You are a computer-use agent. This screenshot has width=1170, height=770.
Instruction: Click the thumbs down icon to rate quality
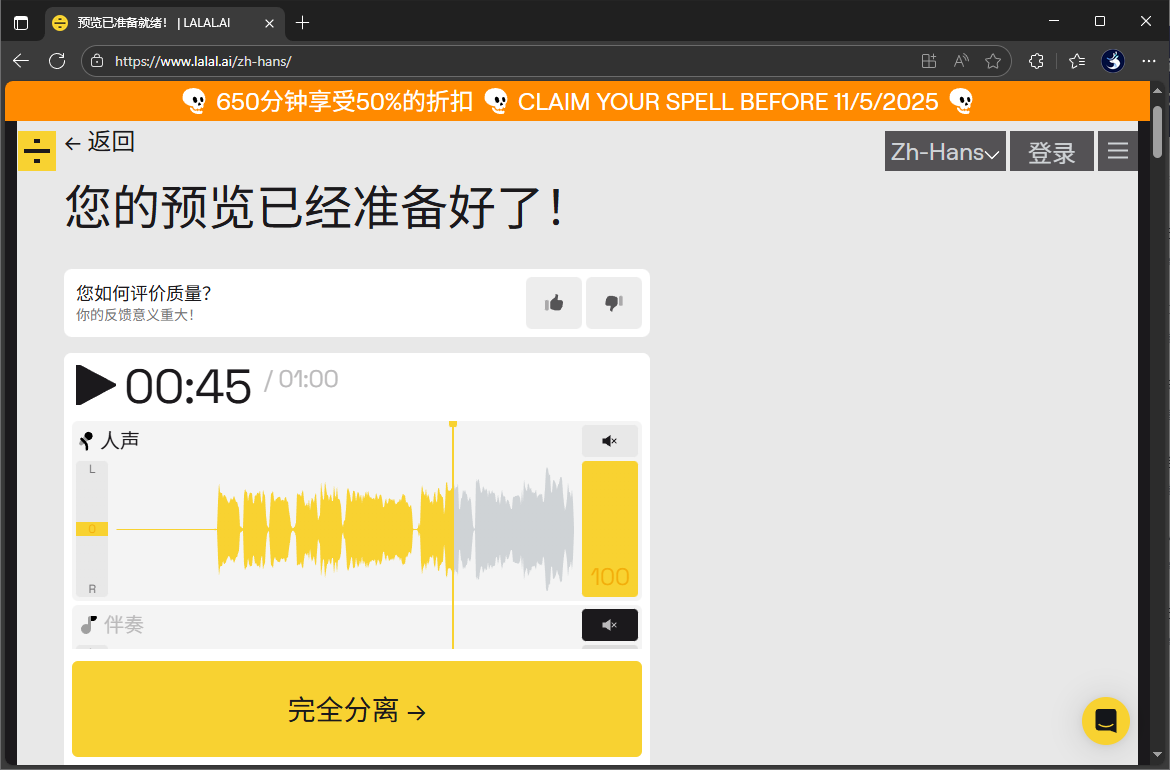click(613, 302)
